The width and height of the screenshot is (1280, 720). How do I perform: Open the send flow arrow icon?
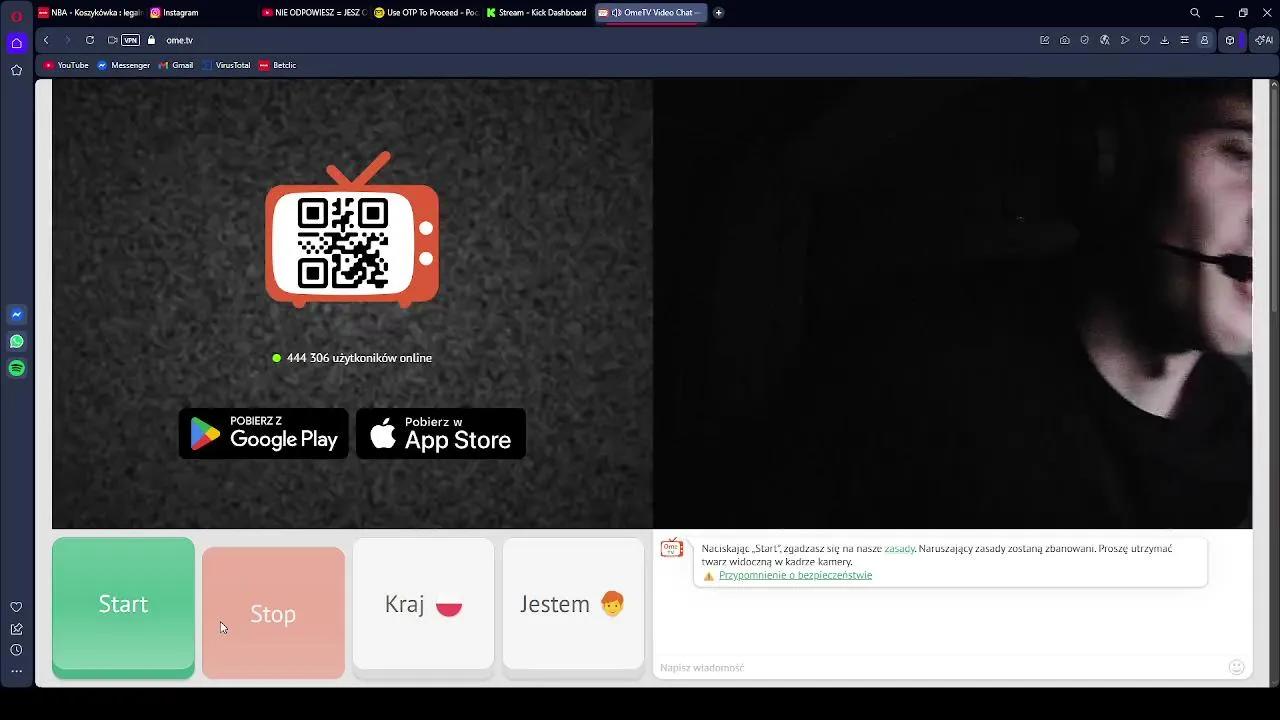[1125, 40]
